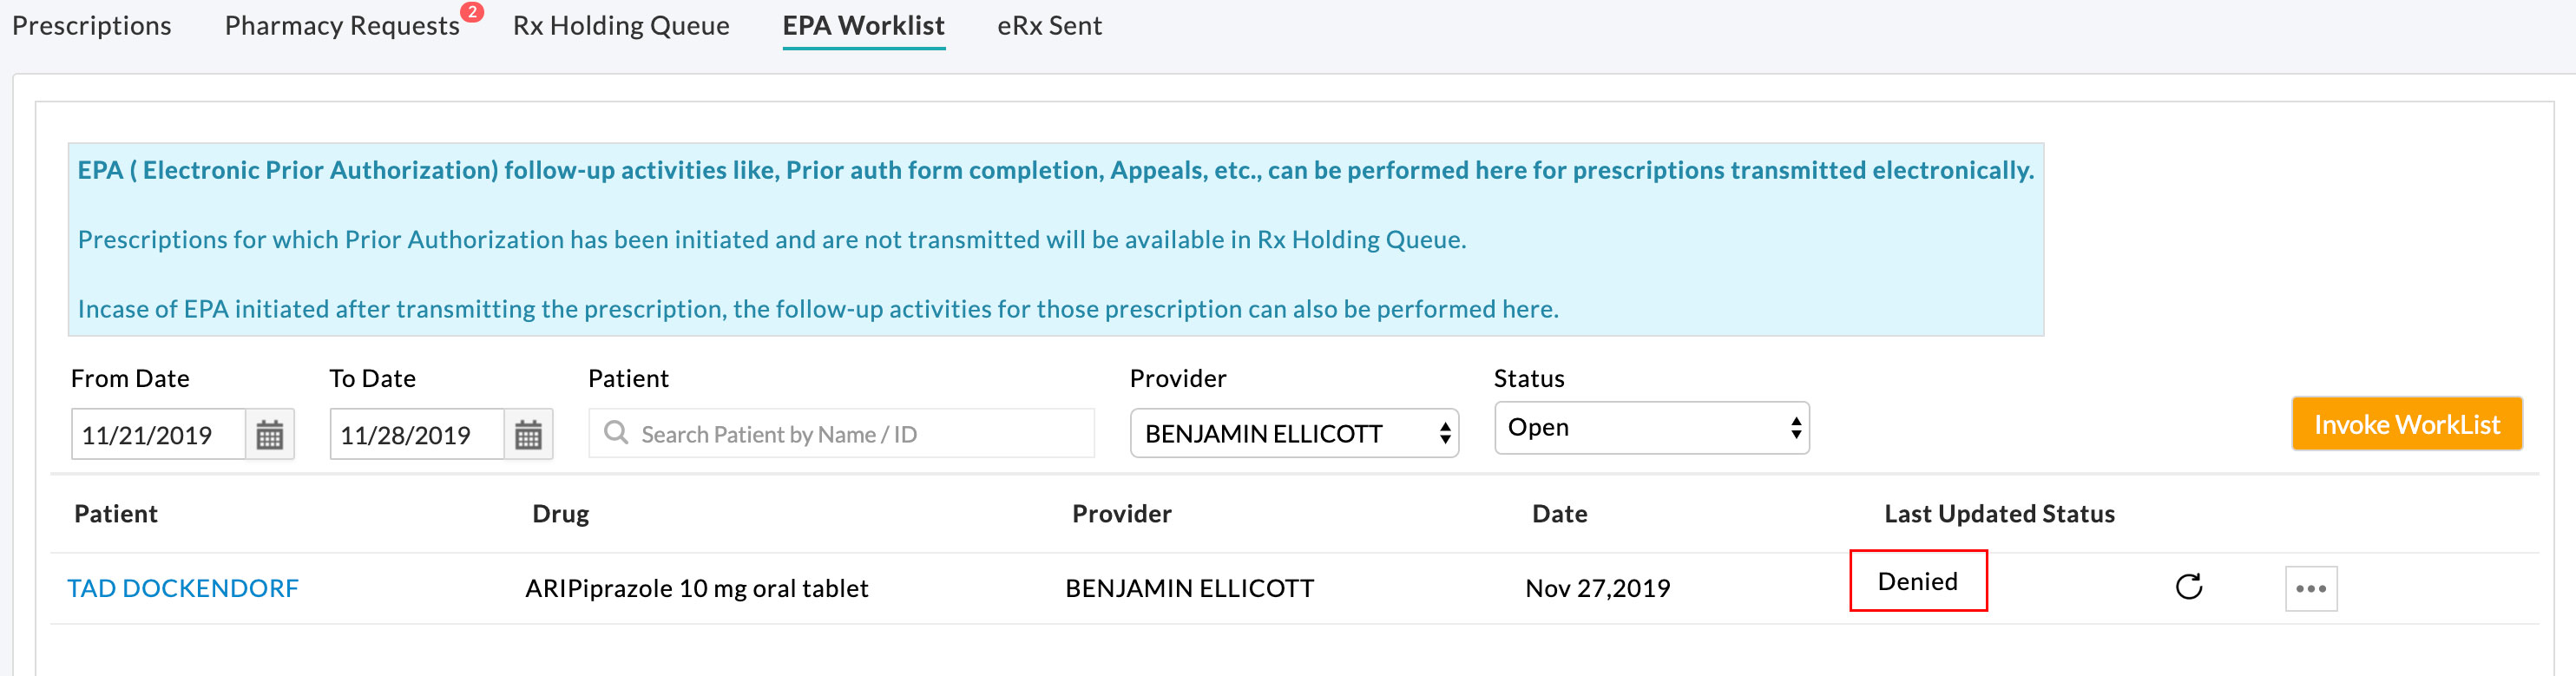Screen dimensions: 2576x676
Task: Click the Pharmacy Requests notification badge
Action: (x=472, y=12)
